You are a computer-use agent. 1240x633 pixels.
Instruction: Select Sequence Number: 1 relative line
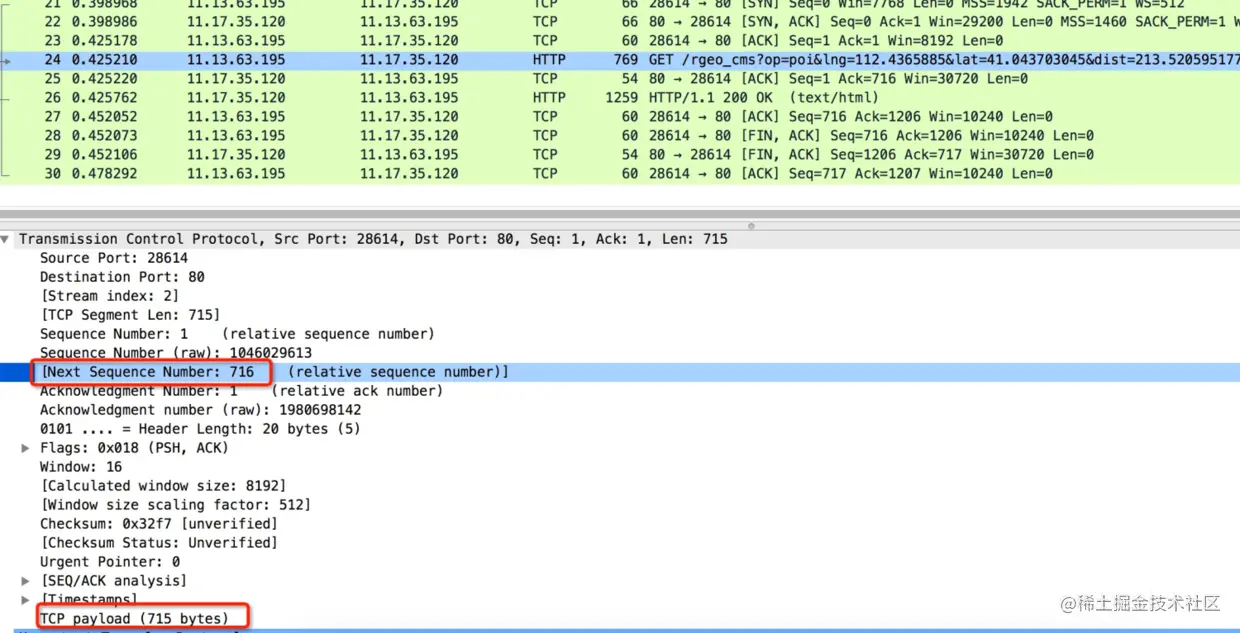point(237,334)
